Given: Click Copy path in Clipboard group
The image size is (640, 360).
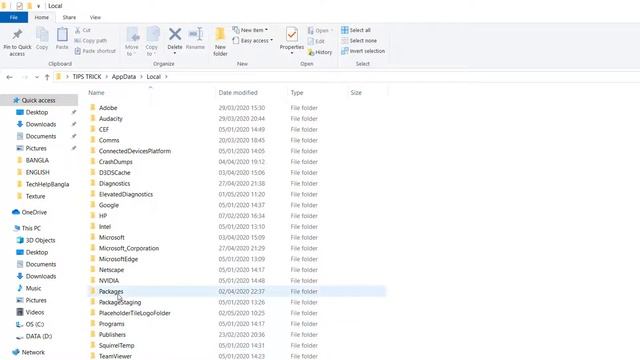Looking at the screenshot, I should pos(91,40).
